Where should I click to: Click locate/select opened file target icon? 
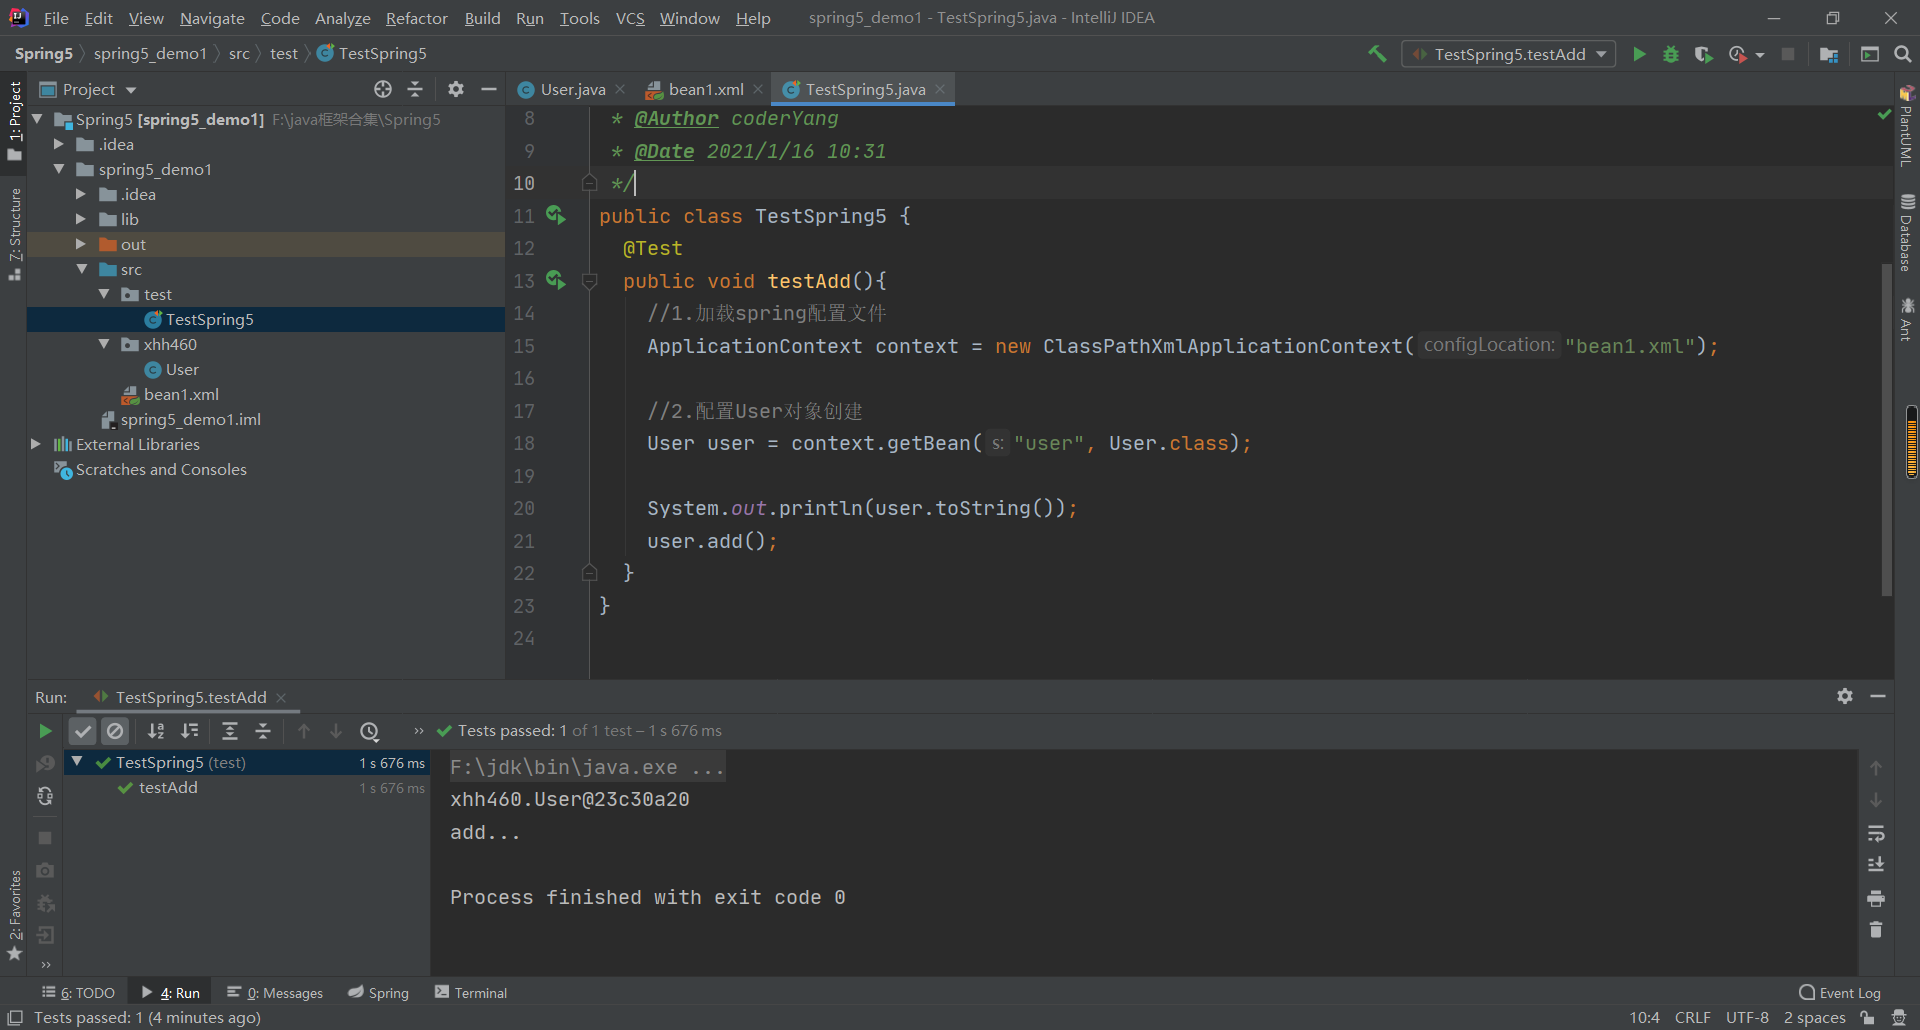coord(383,89)
